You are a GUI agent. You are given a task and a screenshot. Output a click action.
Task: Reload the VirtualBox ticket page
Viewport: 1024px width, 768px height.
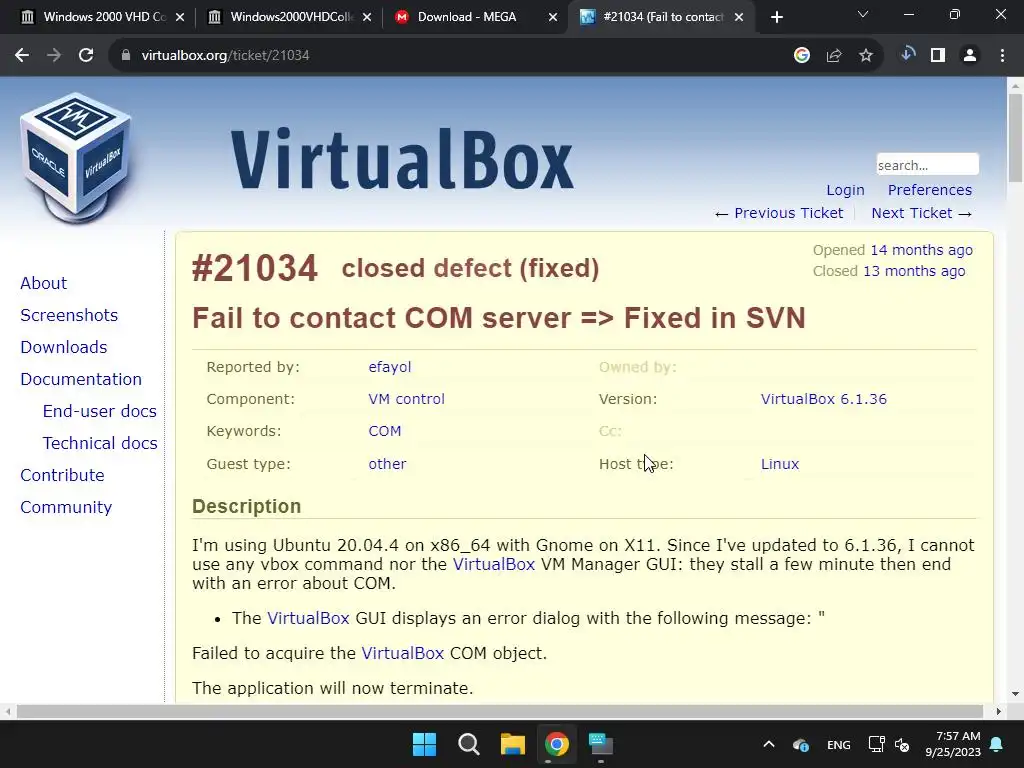(x=86, y=56)
